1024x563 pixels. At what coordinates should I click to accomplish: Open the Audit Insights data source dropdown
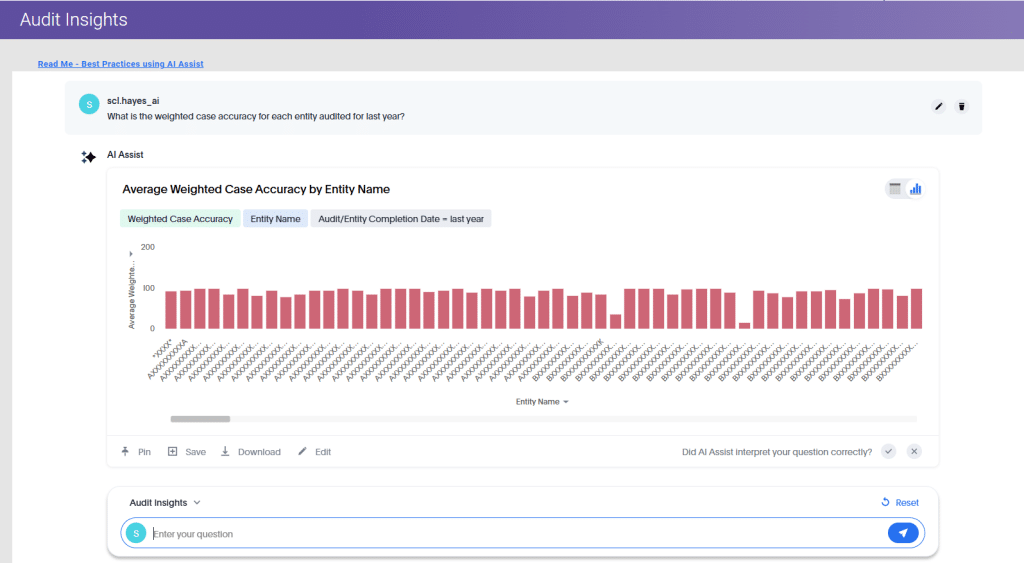tap(165, 503)
